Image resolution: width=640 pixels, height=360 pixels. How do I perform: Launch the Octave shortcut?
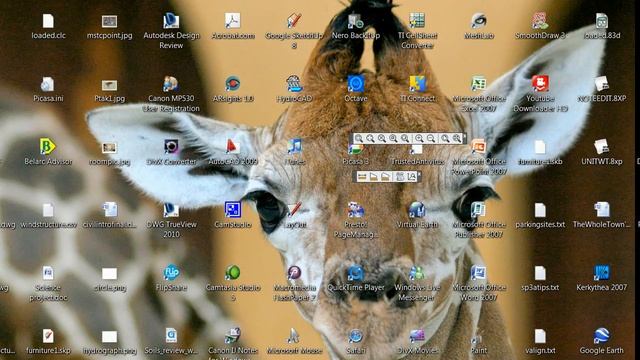tap(356, 84)
